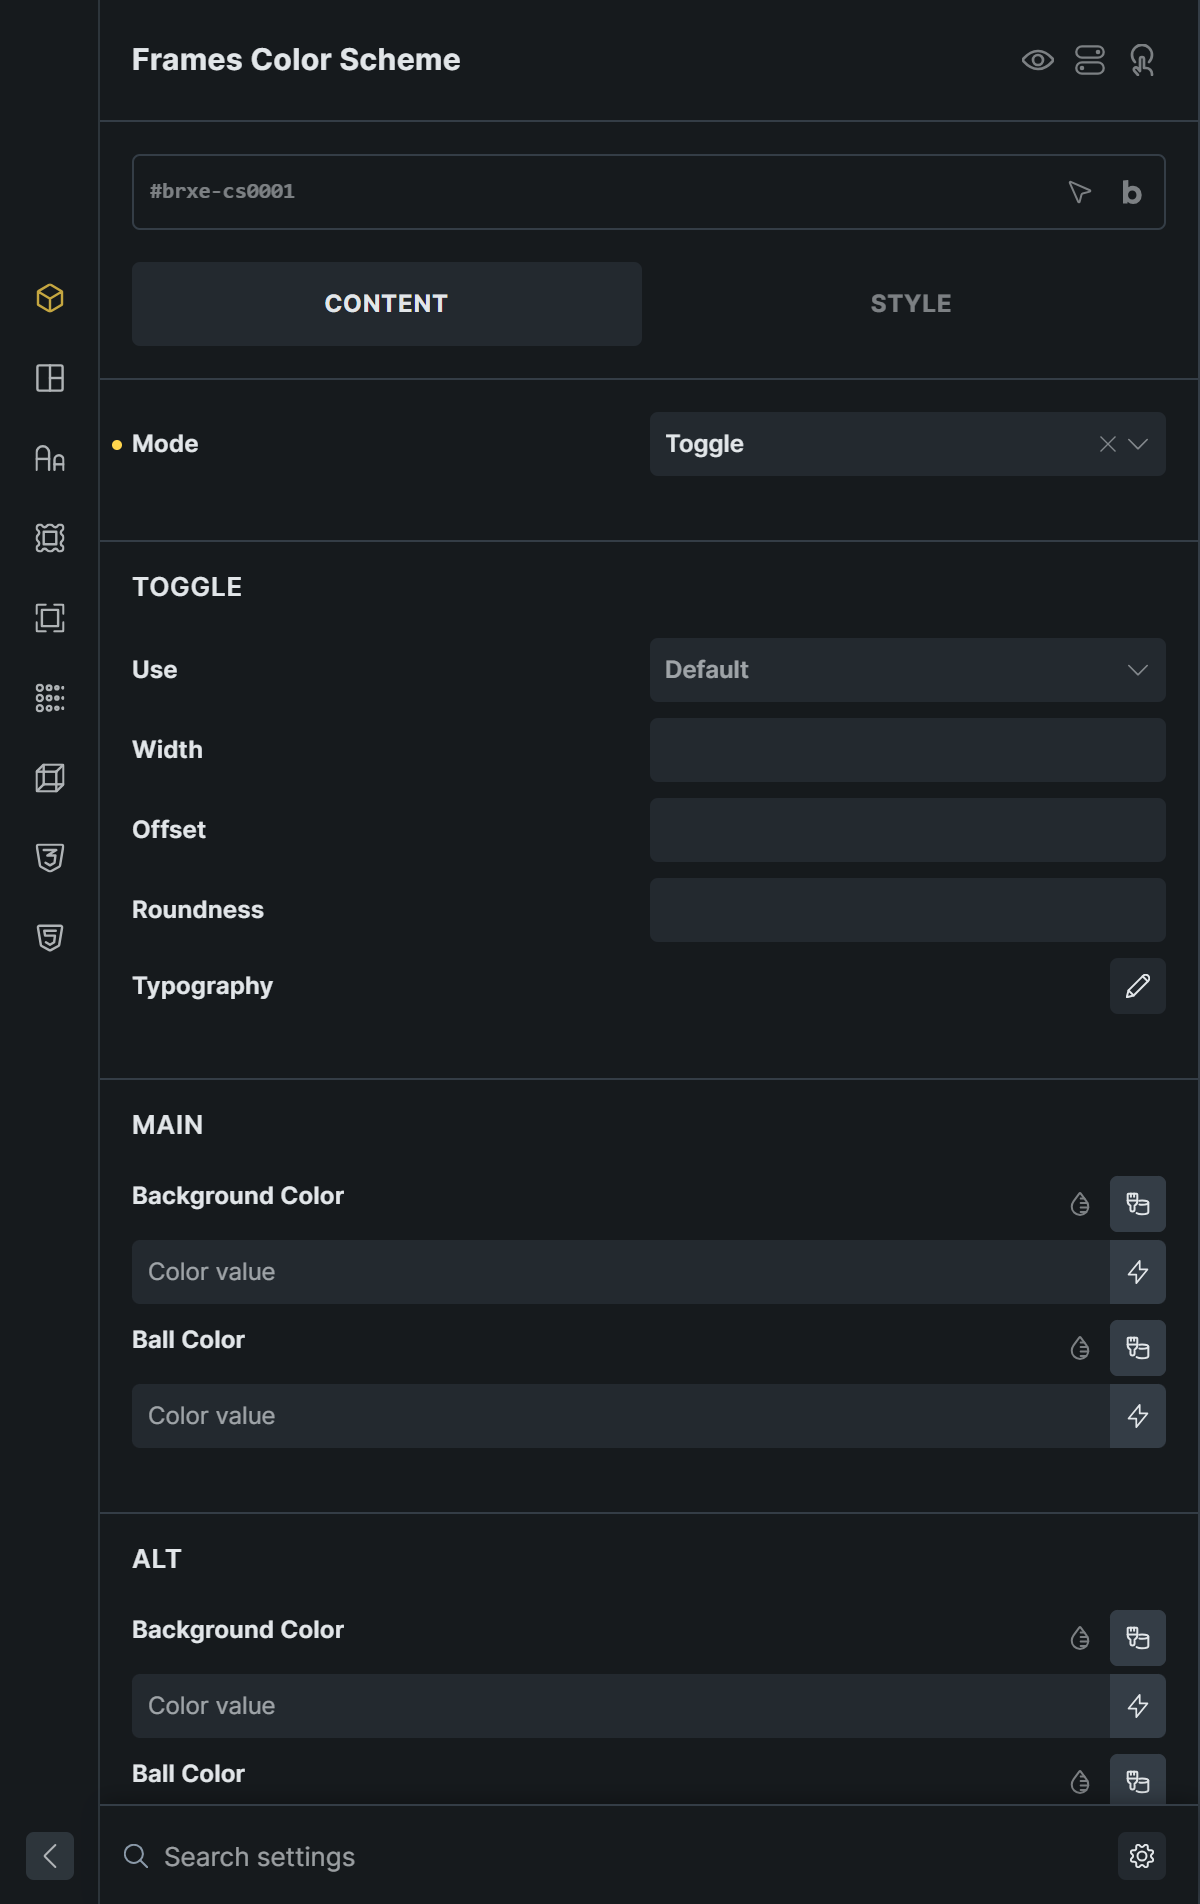Open the conditions toggle-switches icon in header

tap(1090, 60)
